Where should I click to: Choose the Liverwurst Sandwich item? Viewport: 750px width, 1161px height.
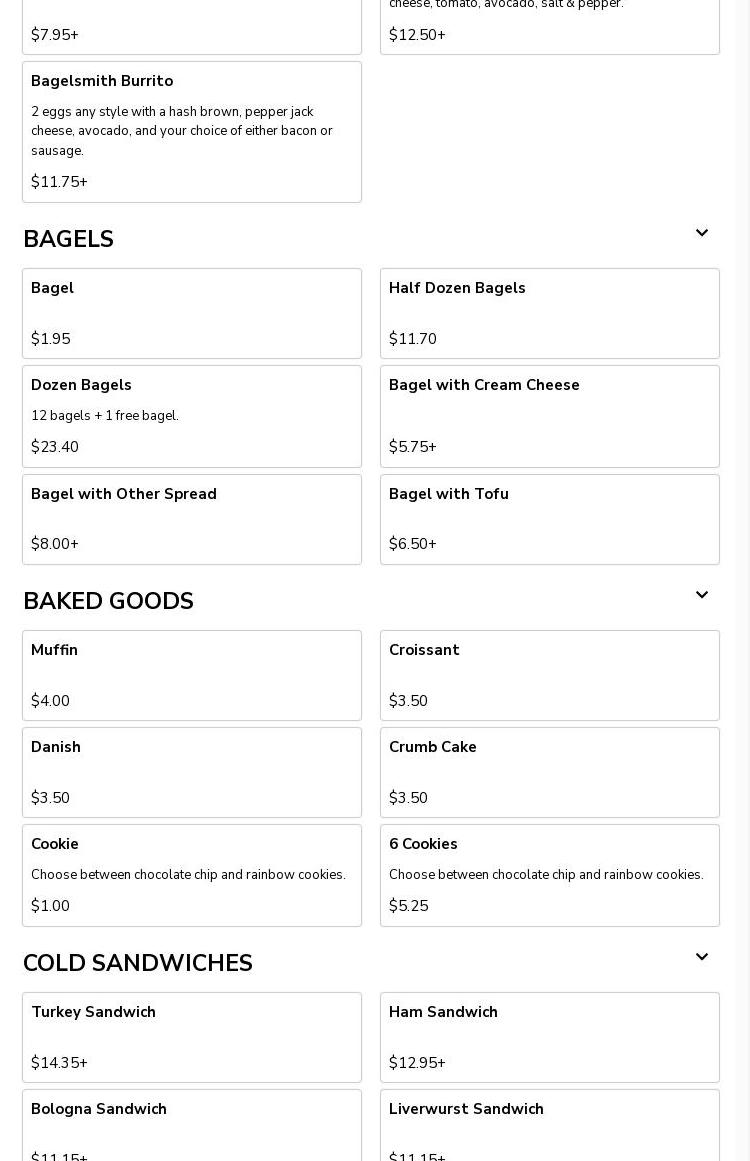pos(549,1125)
